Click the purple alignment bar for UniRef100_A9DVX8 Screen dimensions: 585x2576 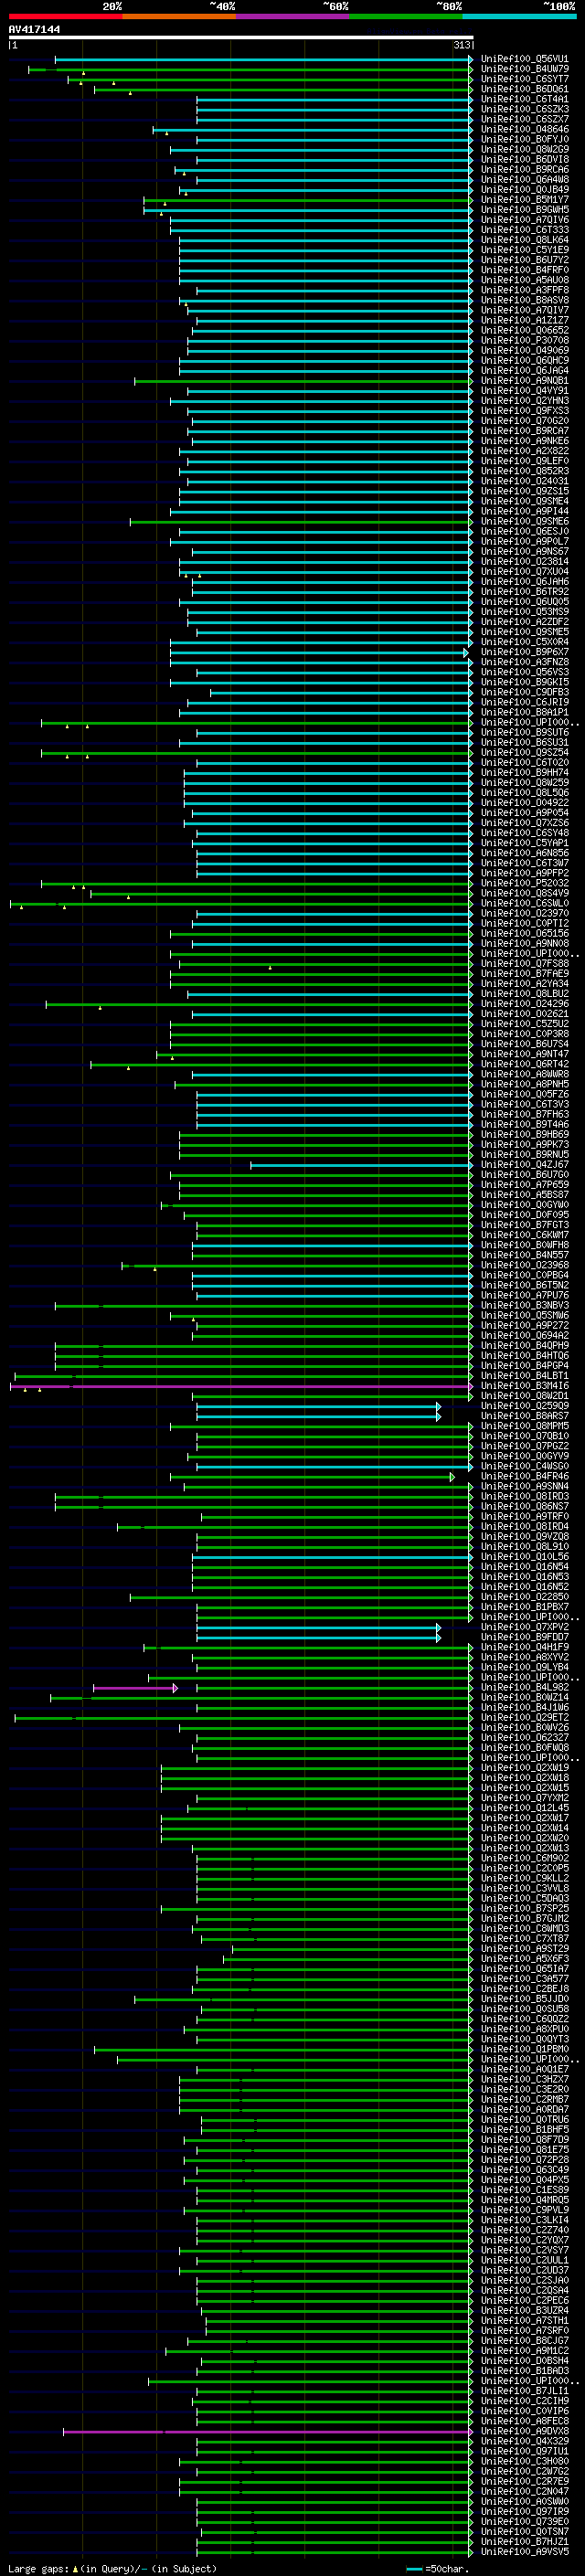pos(267,2431)
